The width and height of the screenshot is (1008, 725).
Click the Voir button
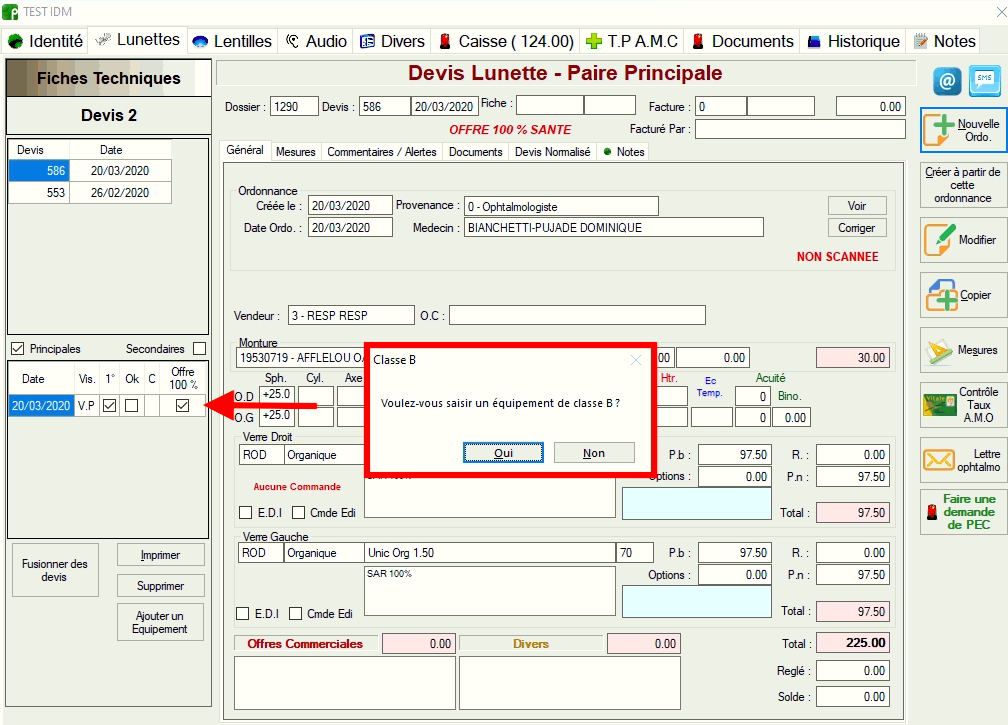pyautogui.click(x=857, y=206)
